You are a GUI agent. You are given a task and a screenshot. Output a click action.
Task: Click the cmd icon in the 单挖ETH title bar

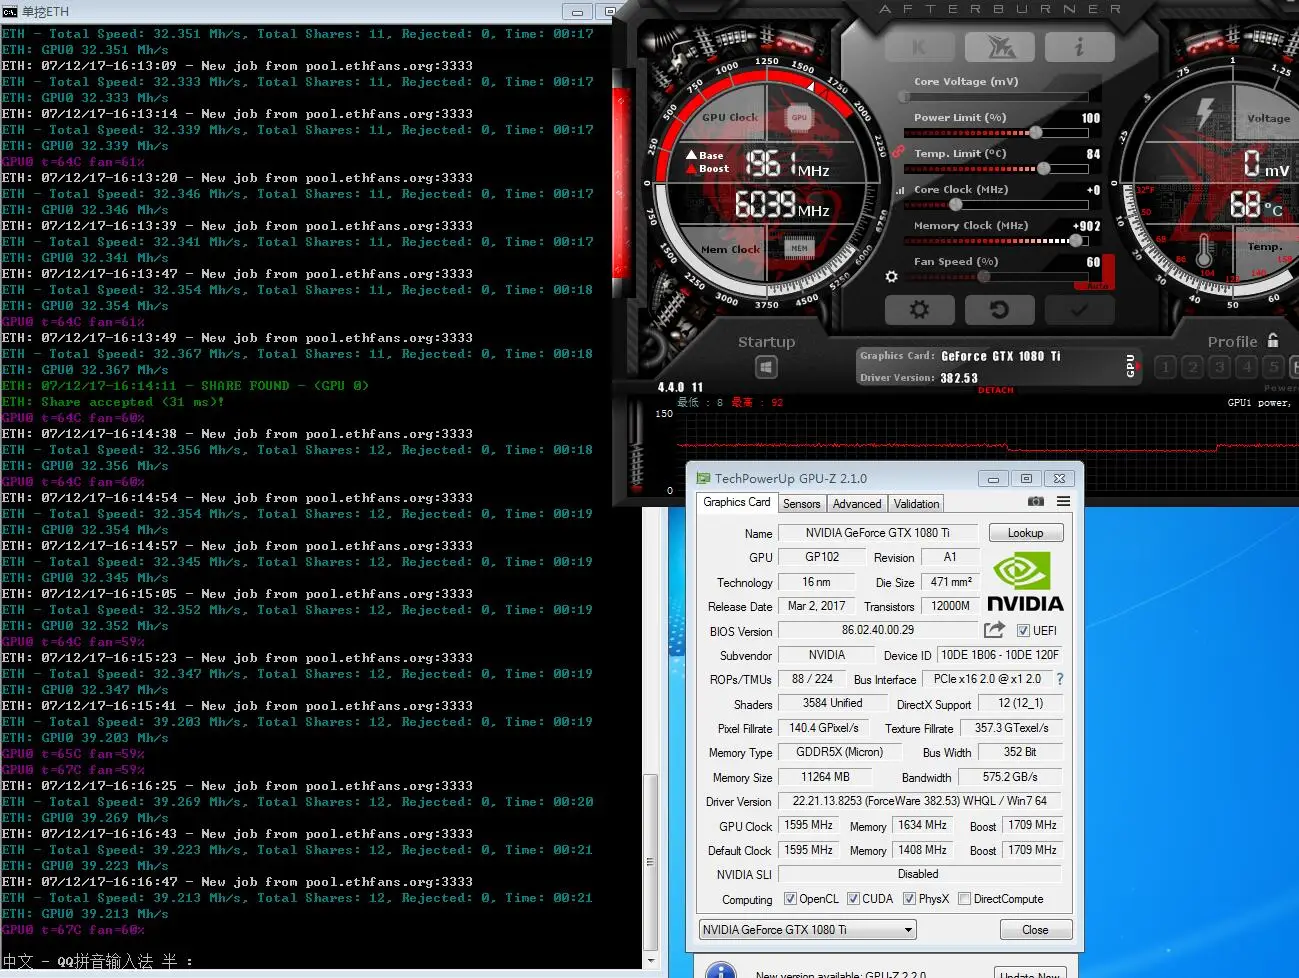[x=9, y=11]
